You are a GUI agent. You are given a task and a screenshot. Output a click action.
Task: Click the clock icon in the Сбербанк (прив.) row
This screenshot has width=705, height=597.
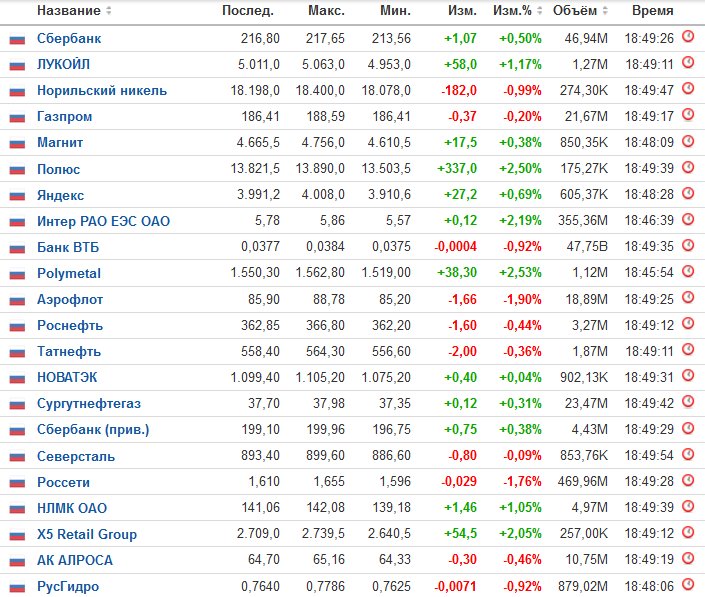coord(688,428)
